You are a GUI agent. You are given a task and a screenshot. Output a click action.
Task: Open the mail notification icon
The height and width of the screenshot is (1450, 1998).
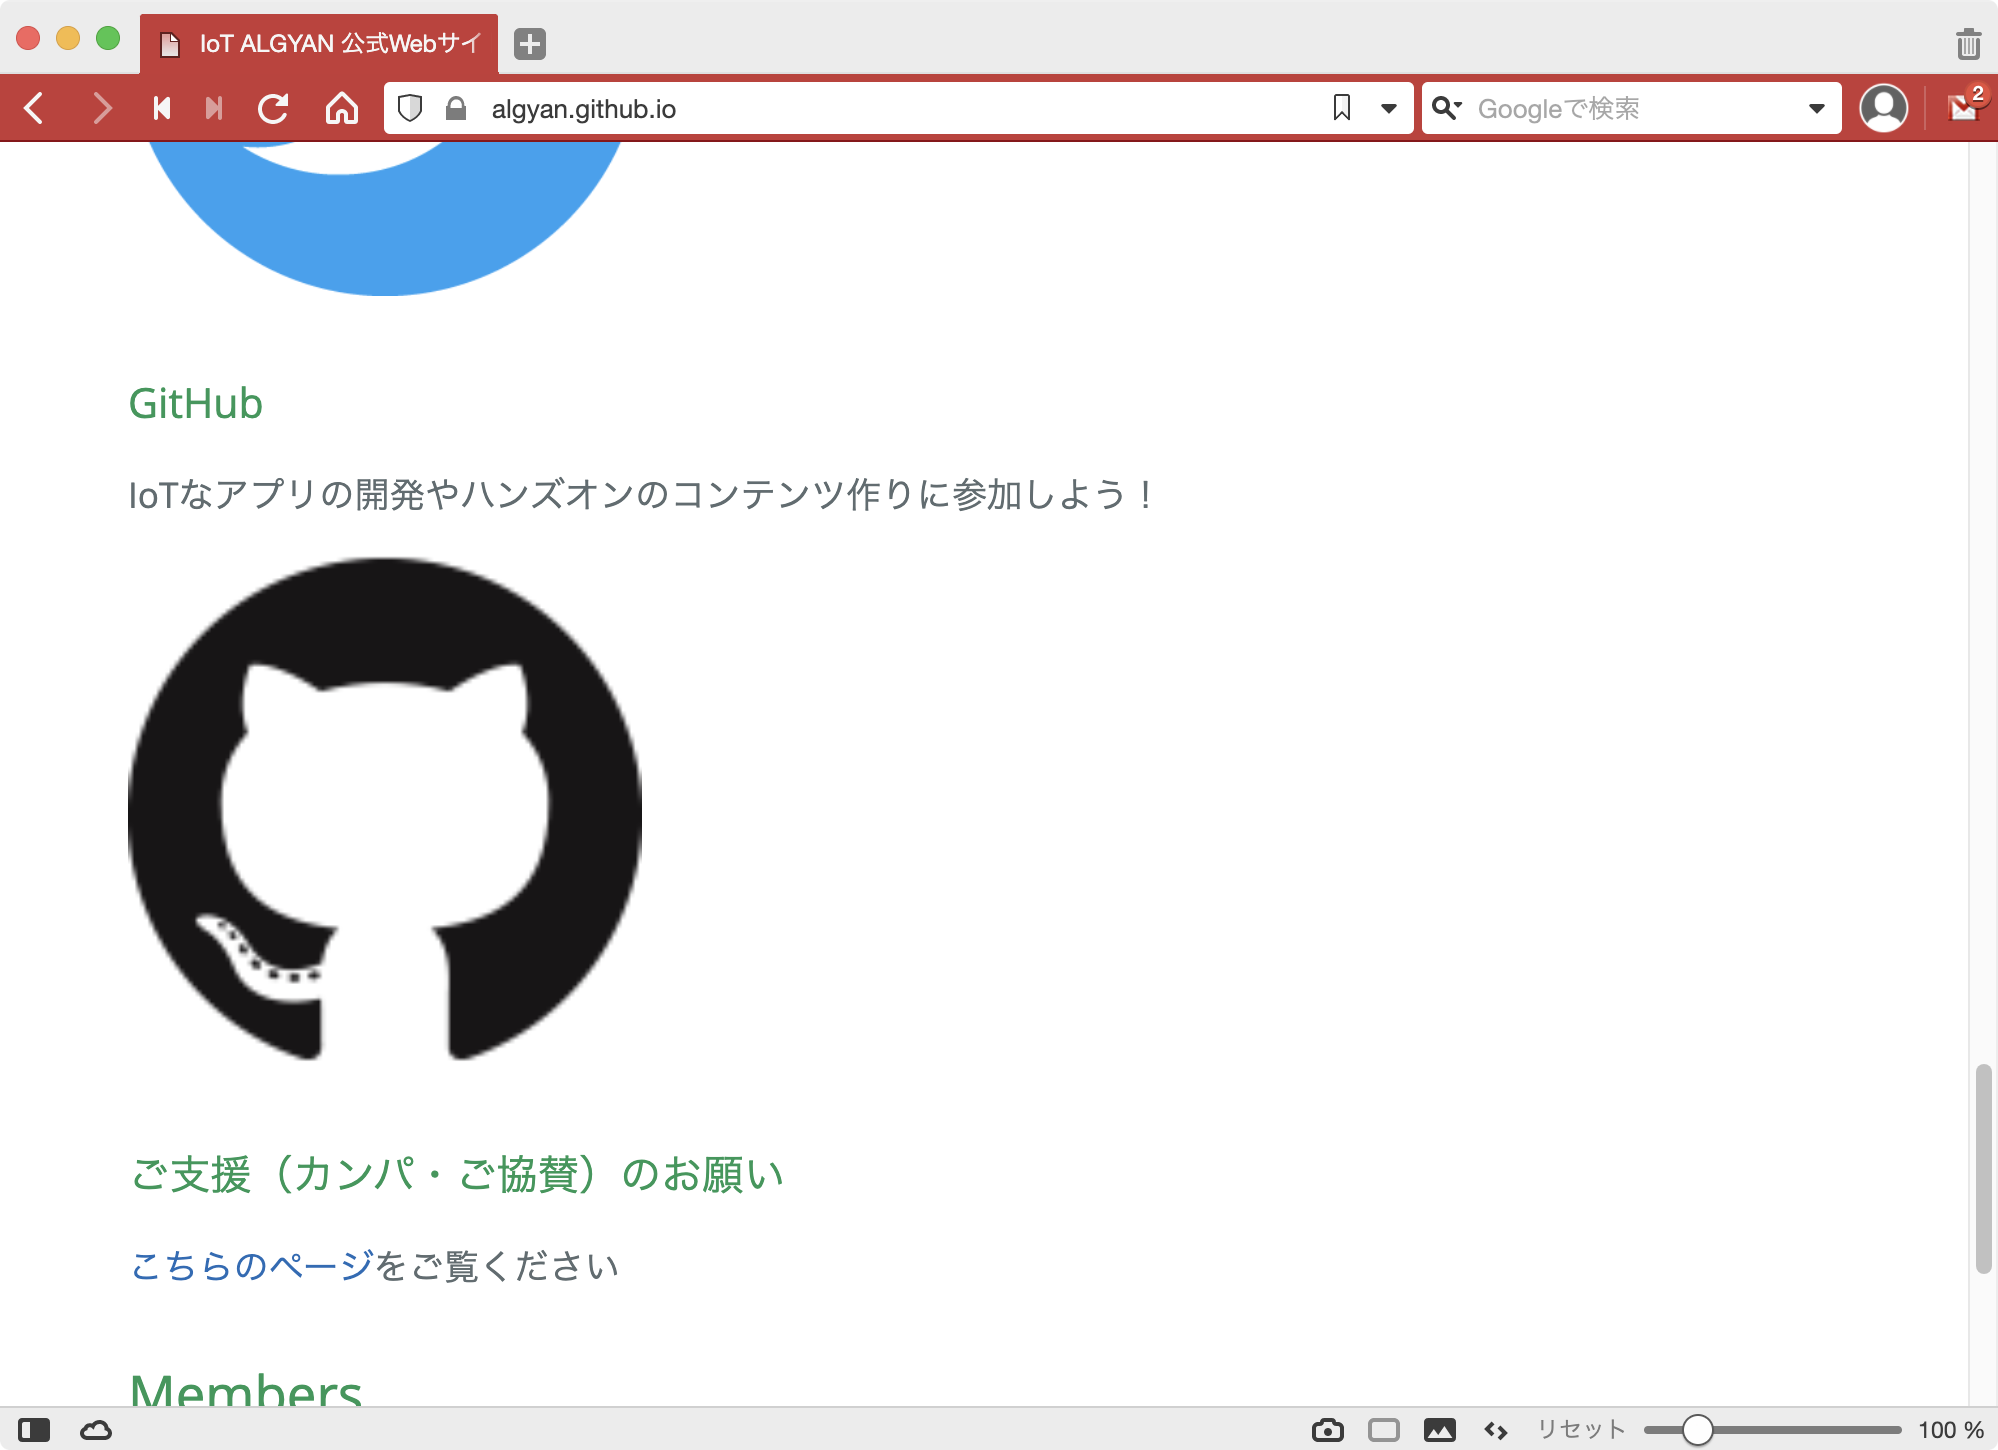(x=1964, y=108)
